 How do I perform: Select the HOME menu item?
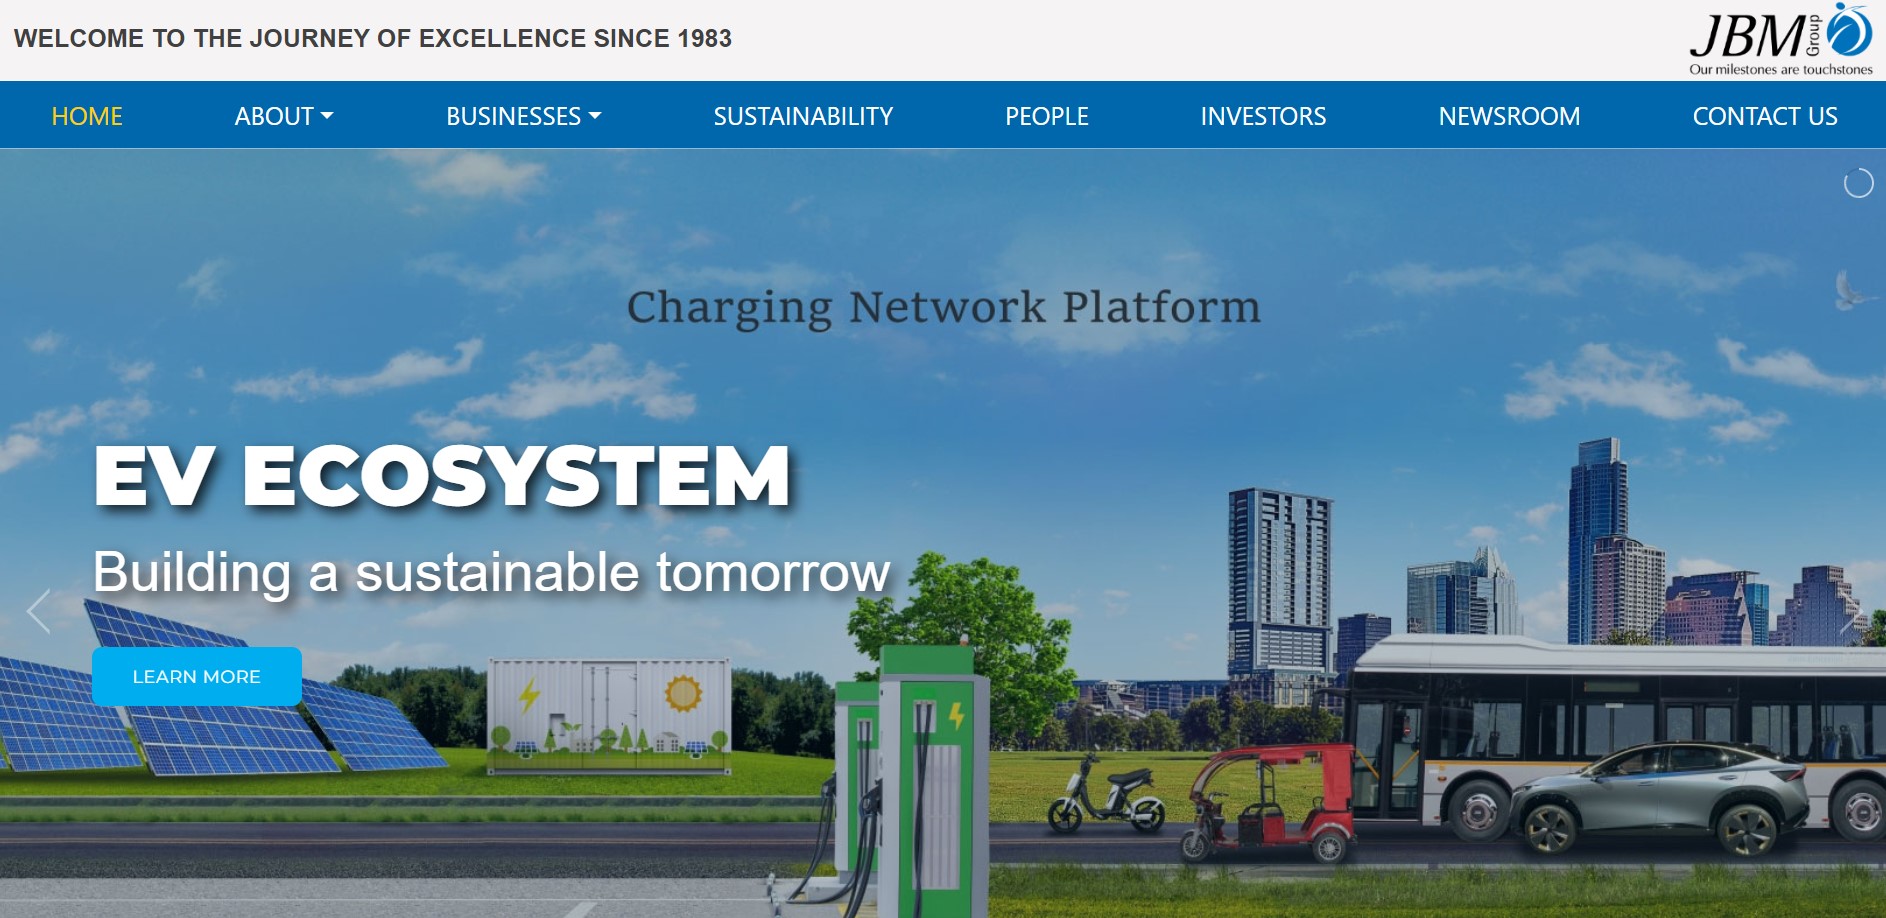tap(86, 115)
